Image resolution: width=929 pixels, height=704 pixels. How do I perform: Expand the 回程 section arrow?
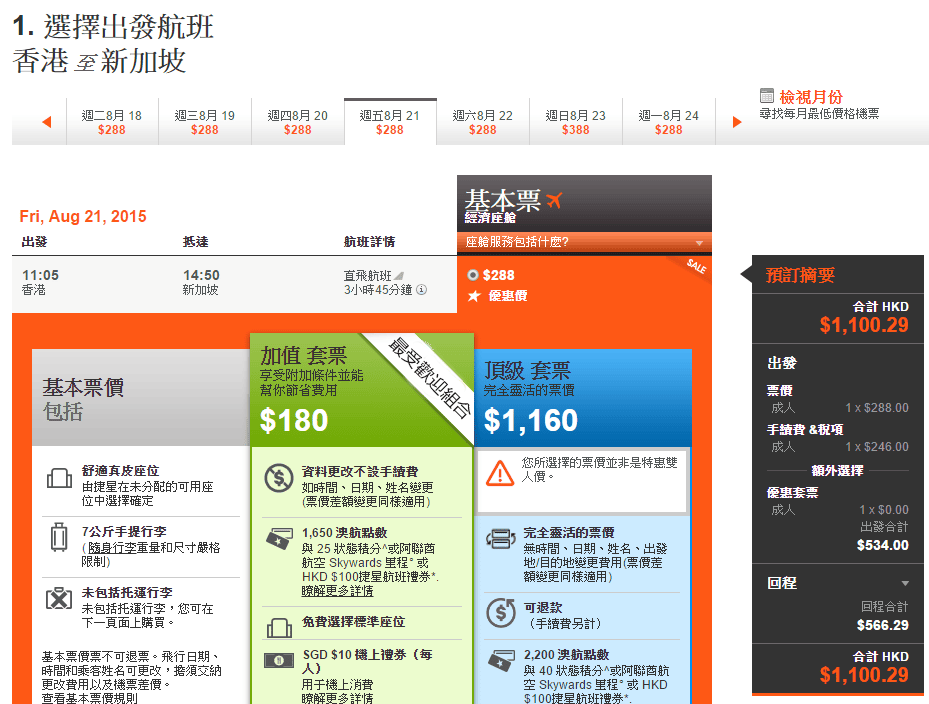(x=905, y=583)
